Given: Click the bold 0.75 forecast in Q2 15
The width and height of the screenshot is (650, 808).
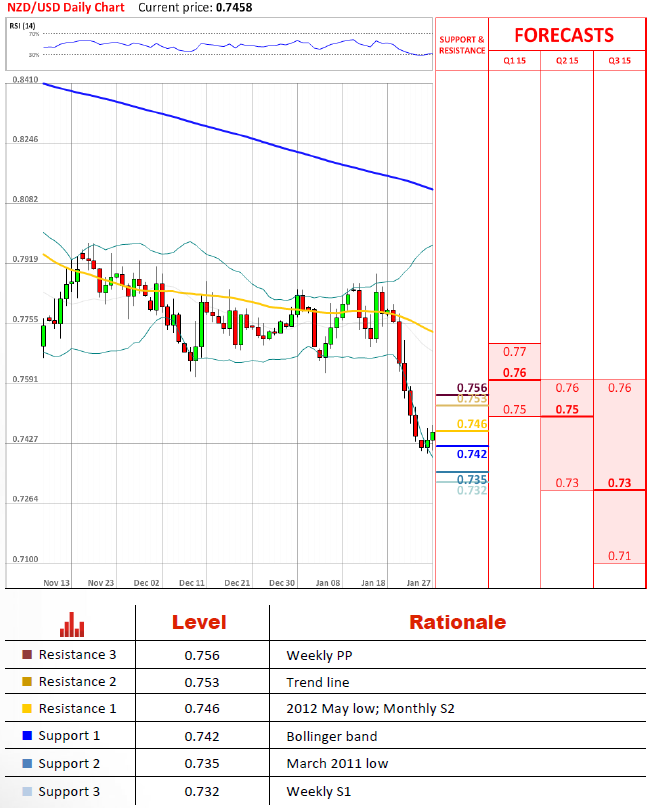Looking at the screenshot, I should pos(567,409).
